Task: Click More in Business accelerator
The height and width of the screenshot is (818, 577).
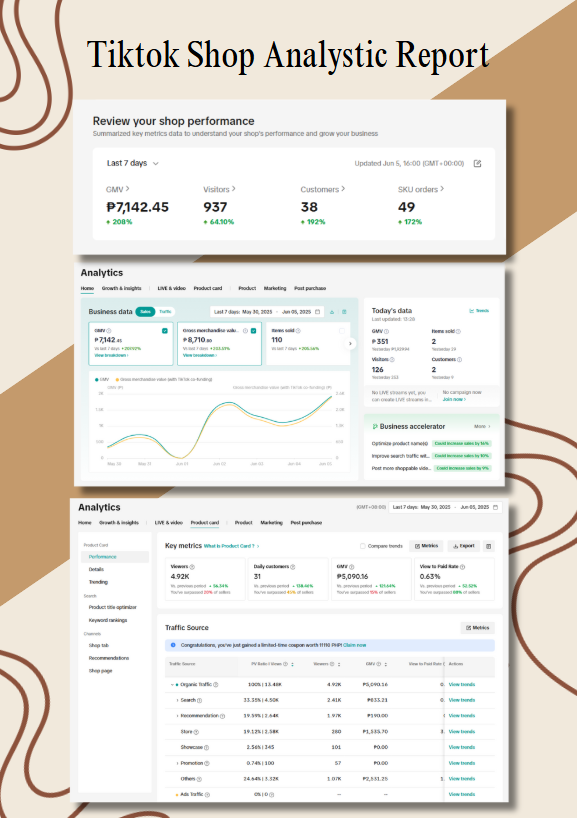Action: pyautogui.click(x=482, y=426)
